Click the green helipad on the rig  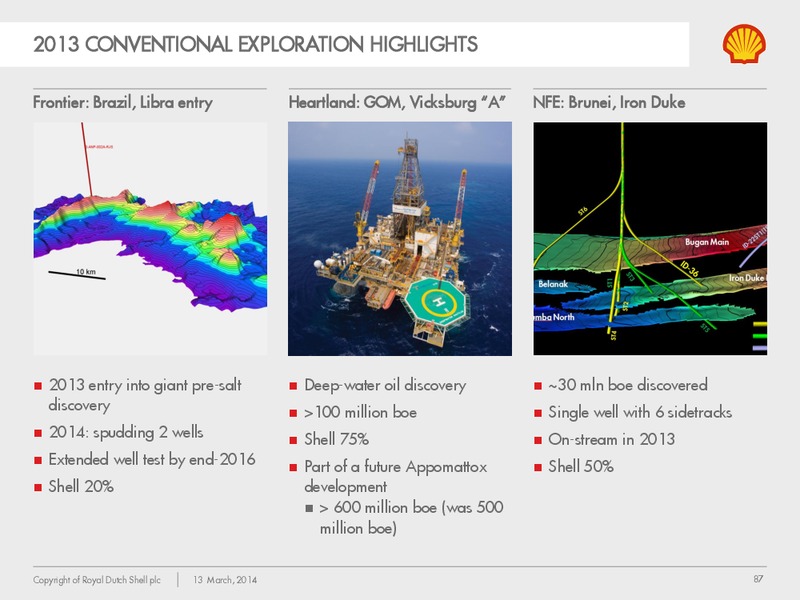(436, 302)
